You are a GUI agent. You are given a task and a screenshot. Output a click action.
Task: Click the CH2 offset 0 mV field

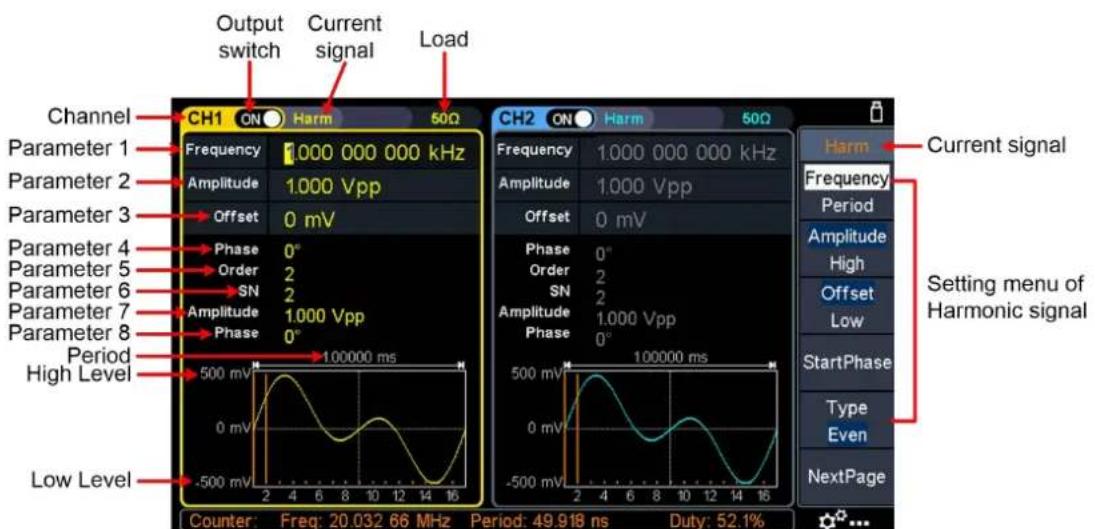pyautogui.click(x=685, y=220)
